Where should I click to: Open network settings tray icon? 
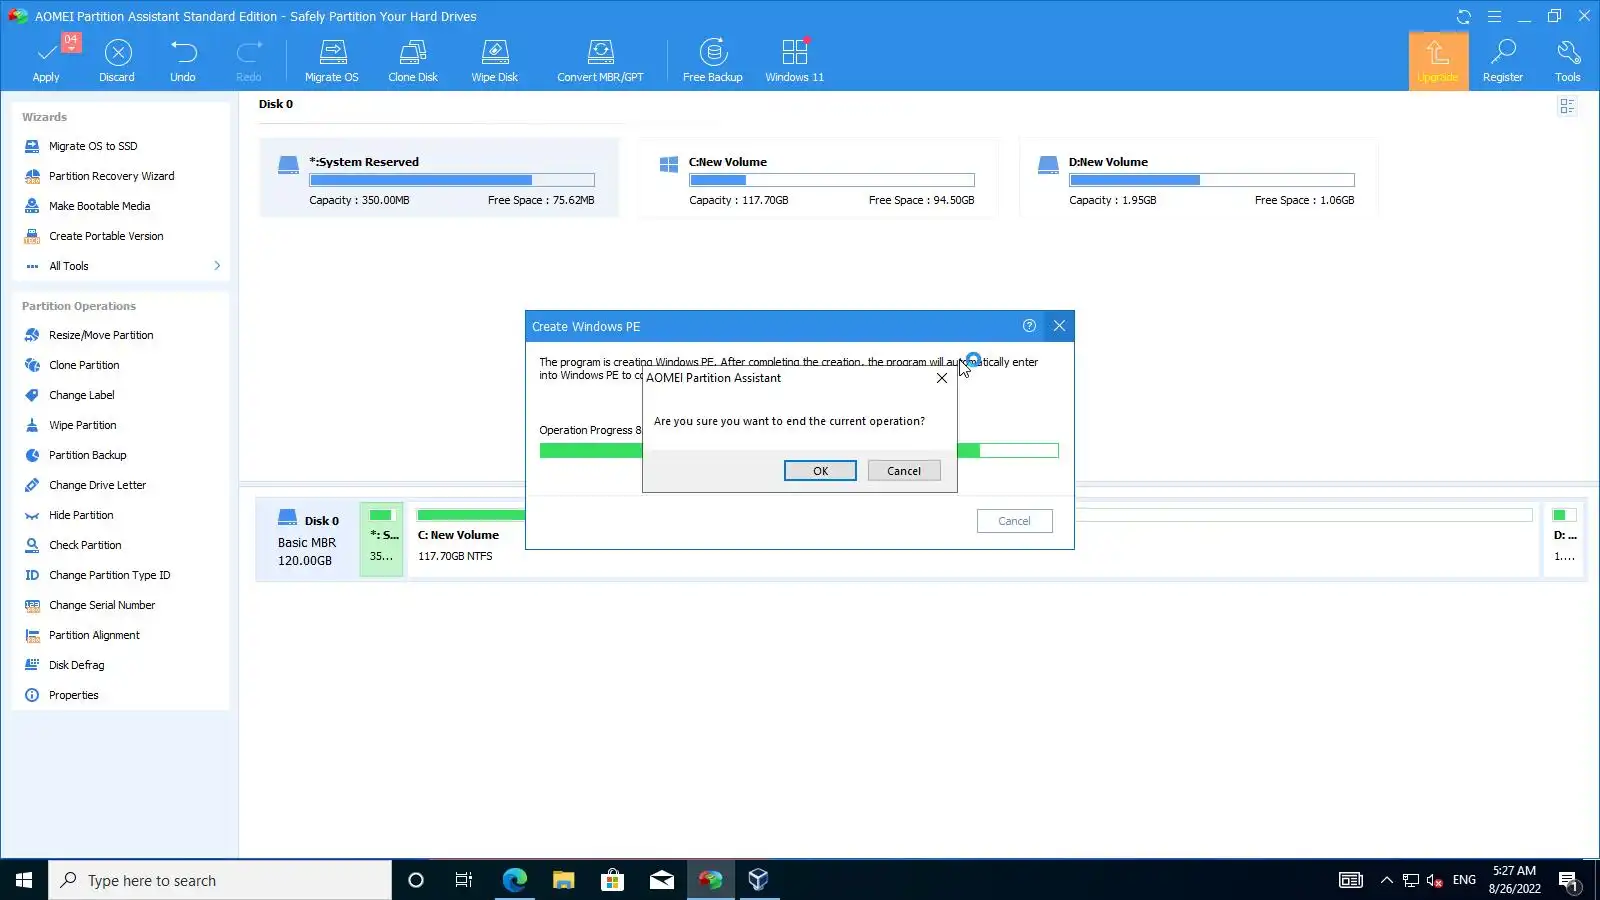point(1410,880)
